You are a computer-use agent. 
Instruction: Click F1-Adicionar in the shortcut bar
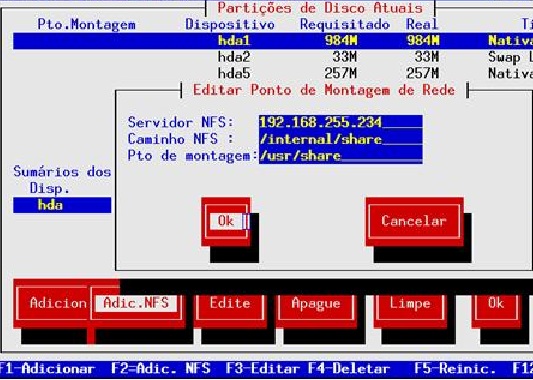pyautogui.click(x=47, y=369)
